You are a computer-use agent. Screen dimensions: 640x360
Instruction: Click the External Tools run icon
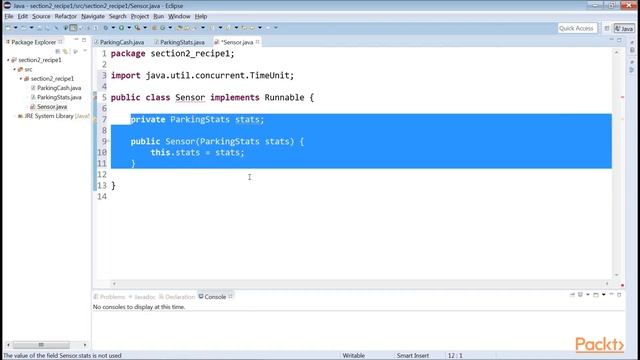138,28
